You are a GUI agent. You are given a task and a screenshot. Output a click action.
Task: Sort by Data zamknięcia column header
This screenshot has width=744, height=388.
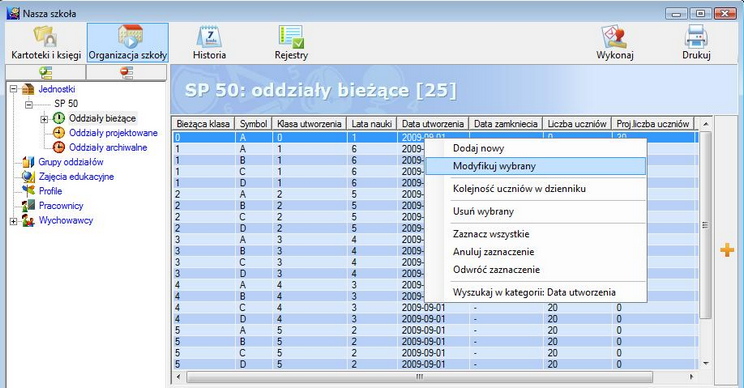[x=506, y=124]
